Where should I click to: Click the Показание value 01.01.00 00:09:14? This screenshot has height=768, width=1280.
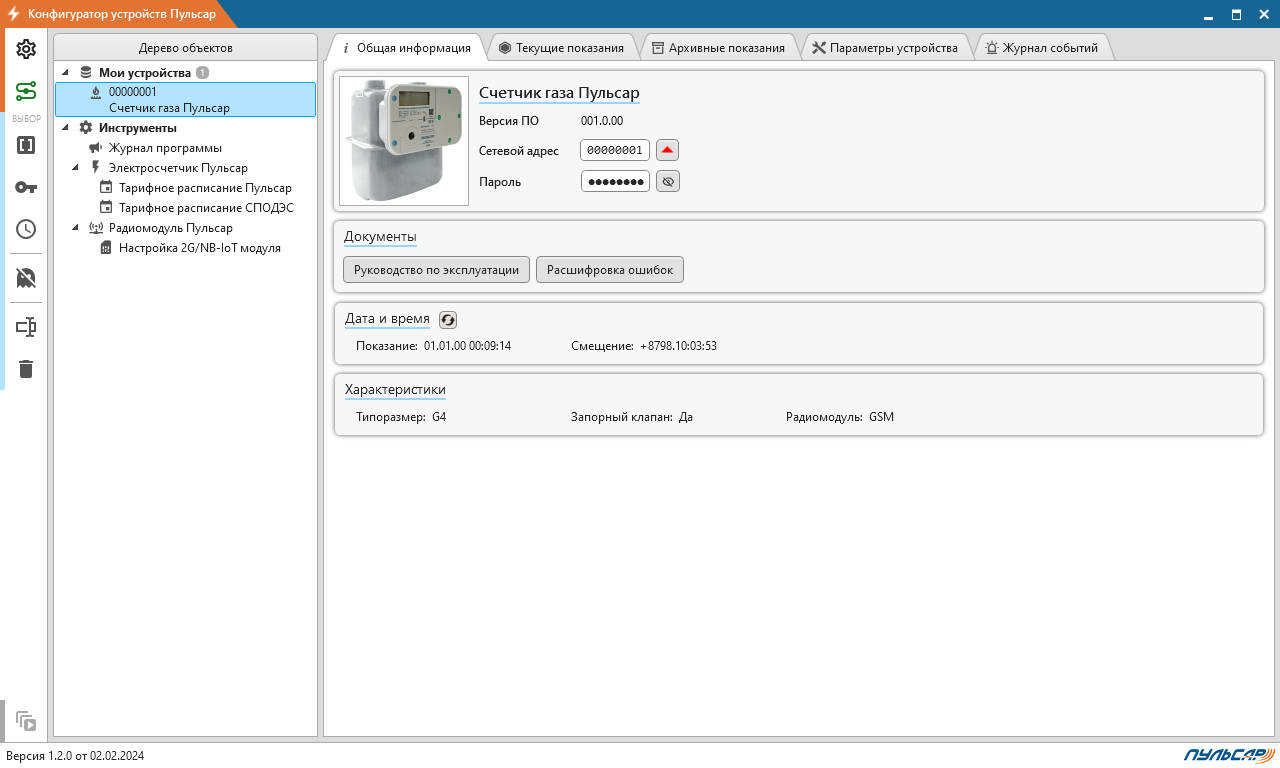pos(467,346)
